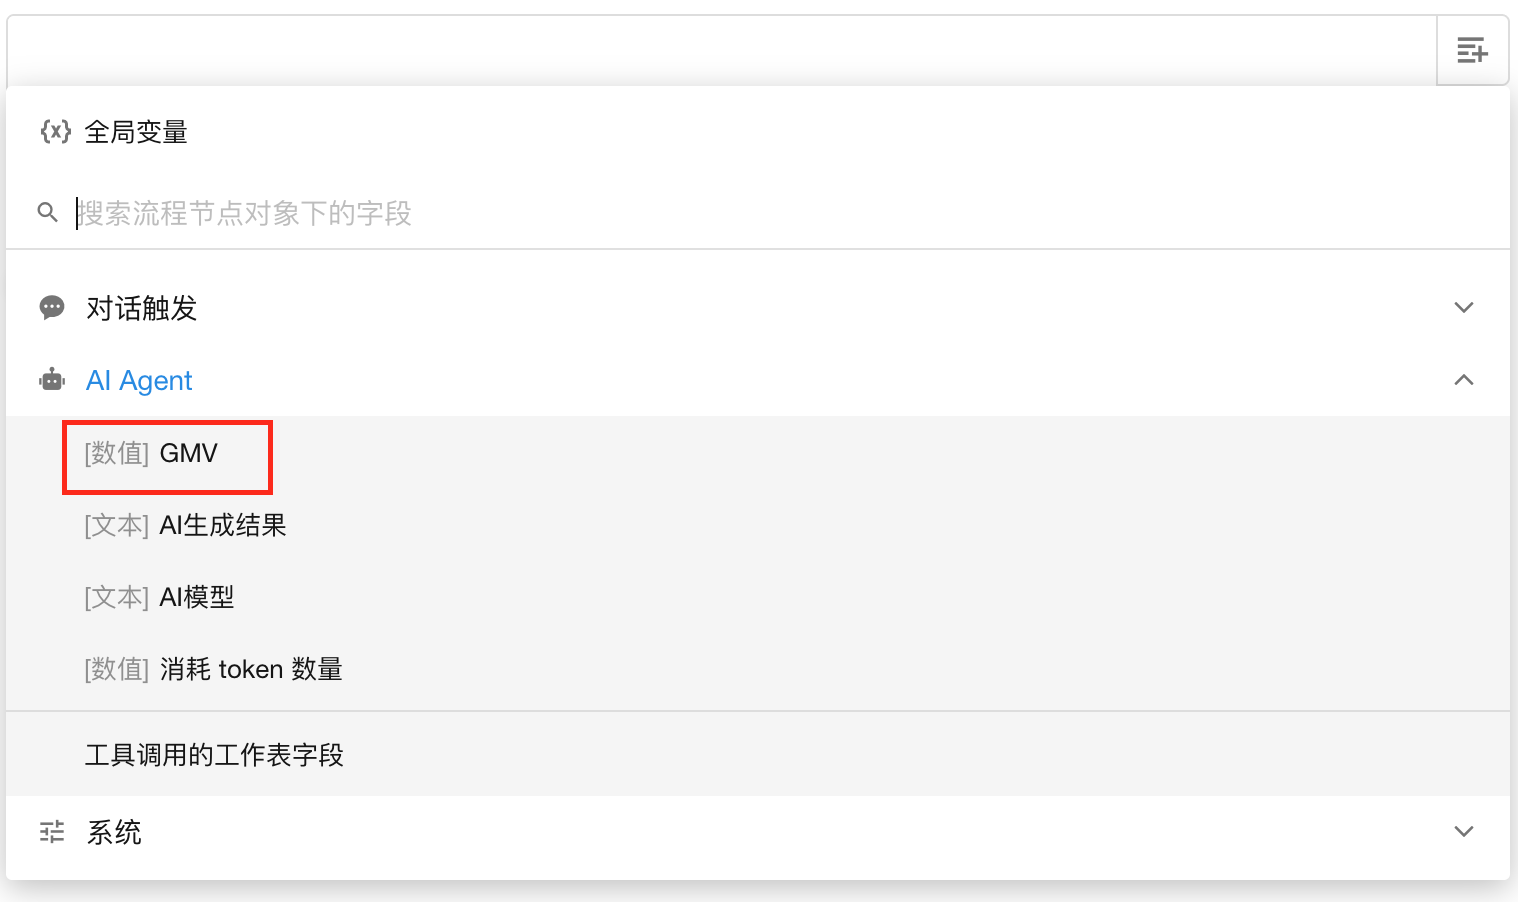Choose the [文本] AI模型 field

coord(160,598)
